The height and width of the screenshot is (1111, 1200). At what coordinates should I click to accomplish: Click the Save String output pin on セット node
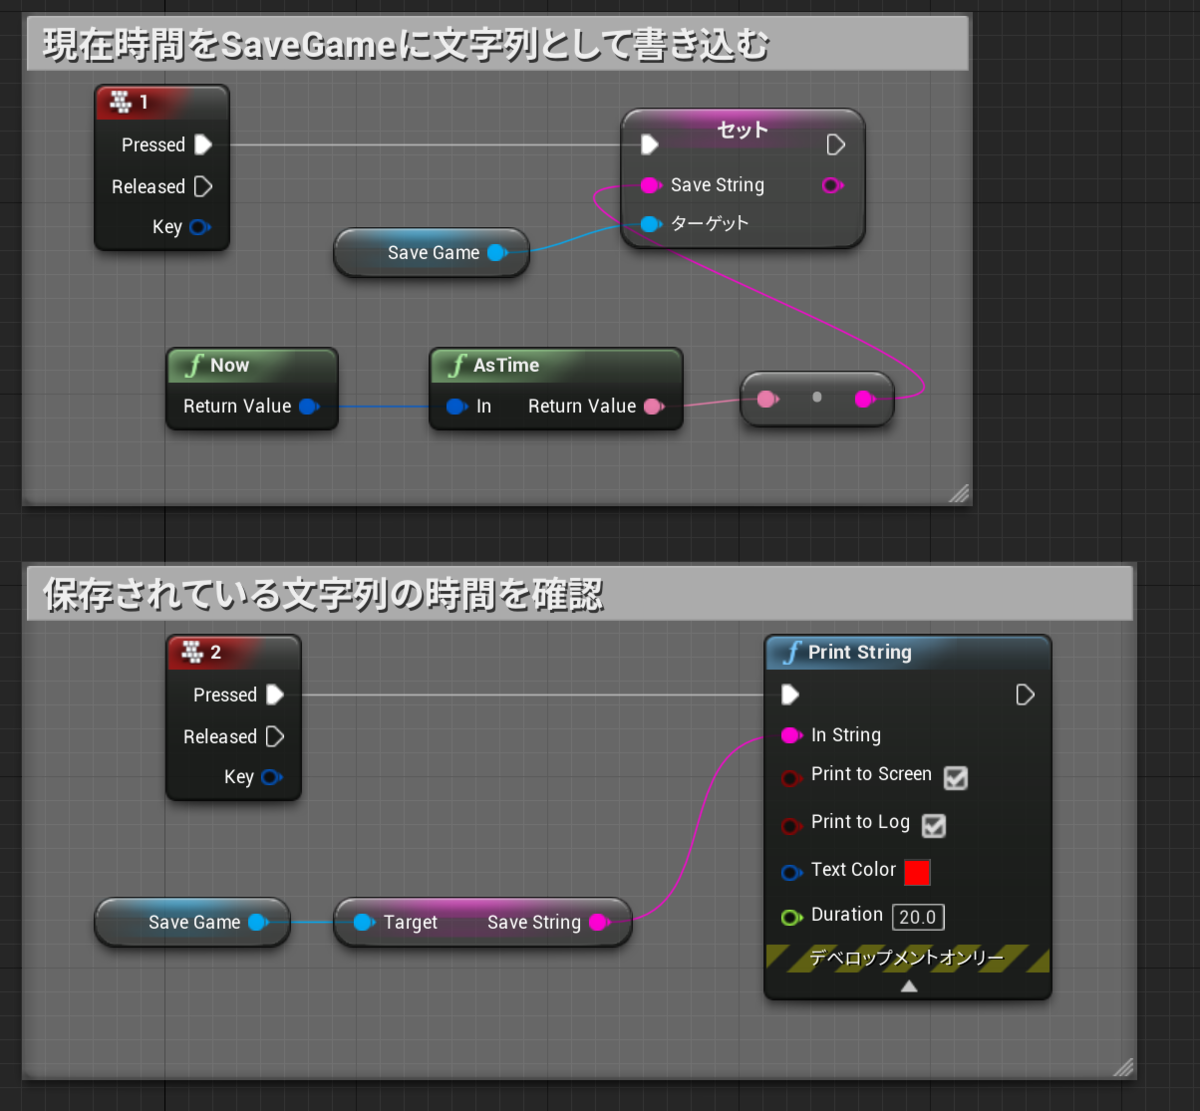tap(832, 185)
